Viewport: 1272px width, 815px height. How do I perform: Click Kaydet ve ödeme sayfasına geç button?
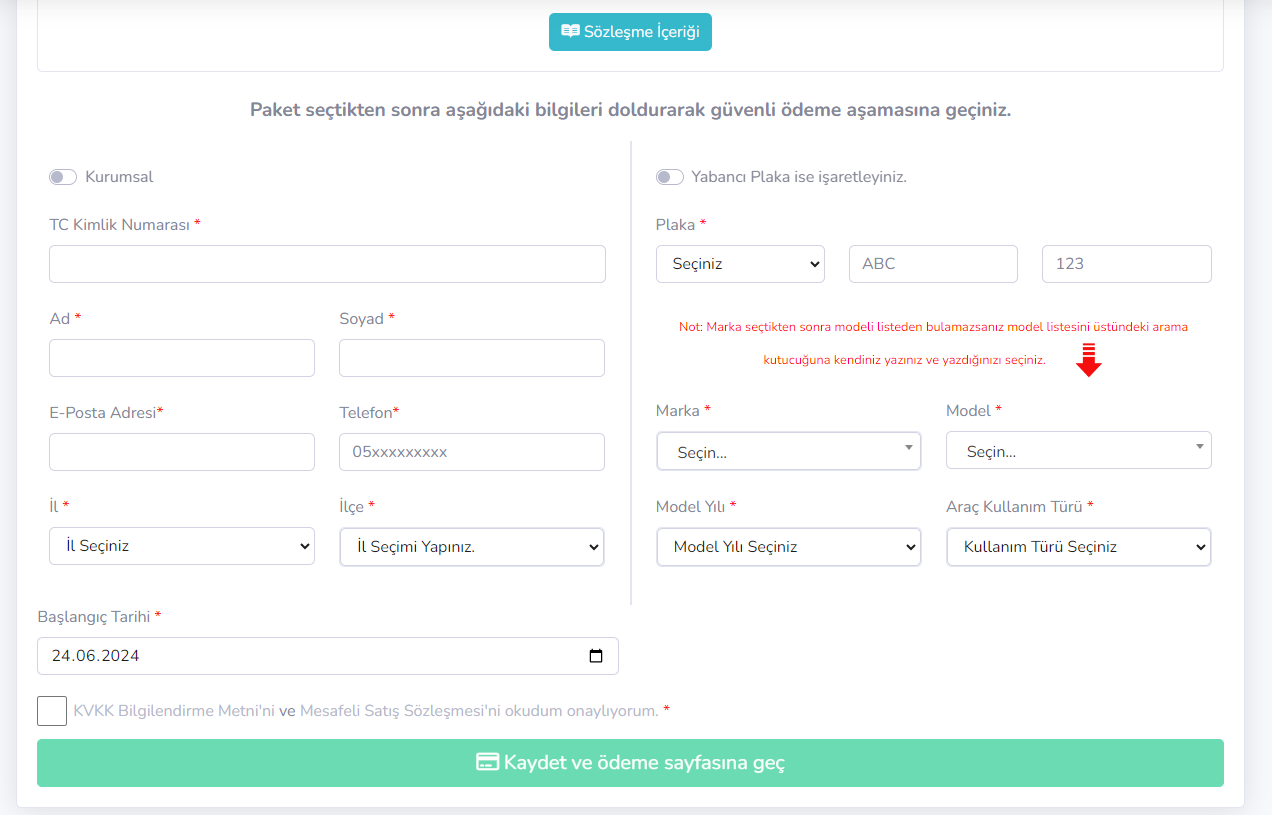point(630,763)
